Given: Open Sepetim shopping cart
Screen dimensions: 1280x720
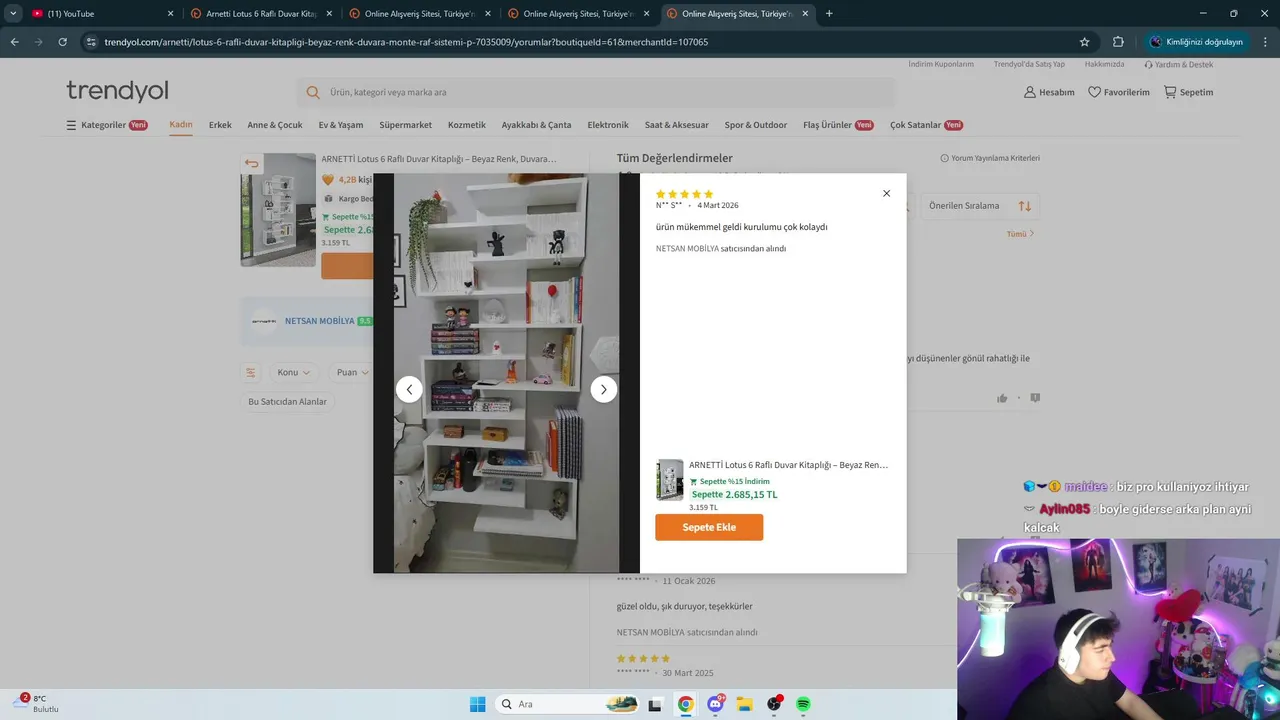Looking at the screenshot, I should tap(1188, 92).
